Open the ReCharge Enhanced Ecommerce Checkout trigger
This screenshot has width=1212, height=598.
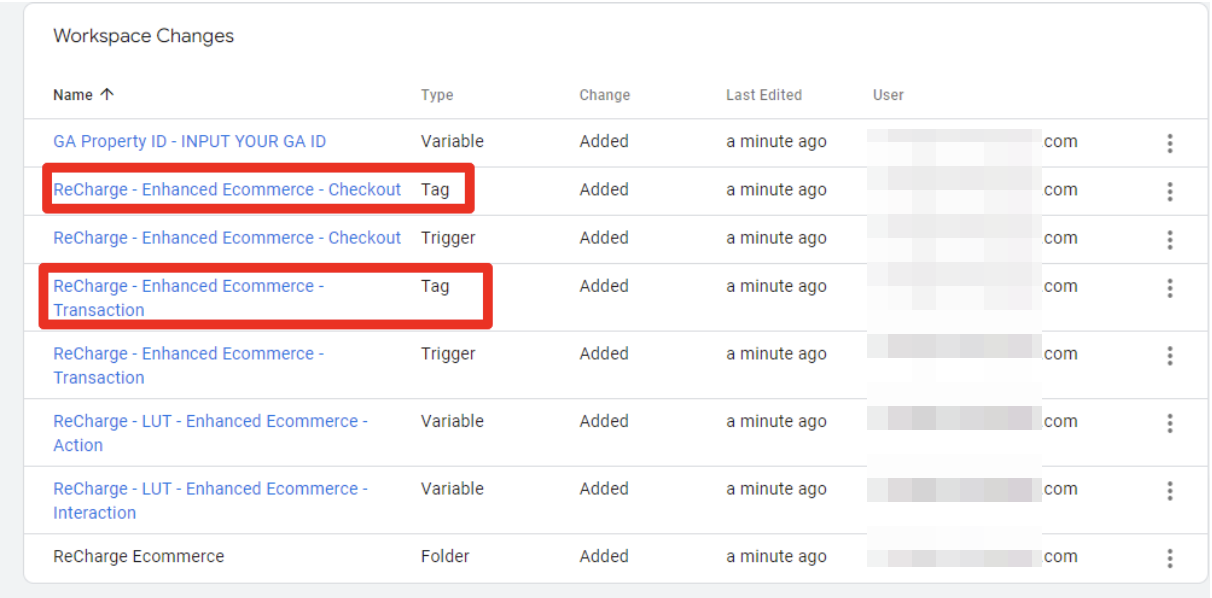[227, 238]
